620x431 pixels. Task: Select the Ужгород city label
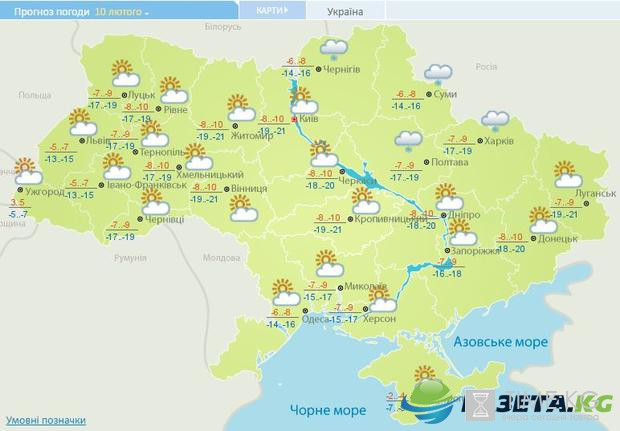click(45, 192)
